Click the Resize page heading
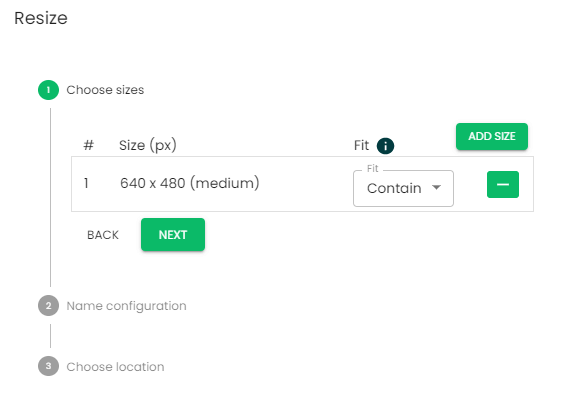 point(41,18)
